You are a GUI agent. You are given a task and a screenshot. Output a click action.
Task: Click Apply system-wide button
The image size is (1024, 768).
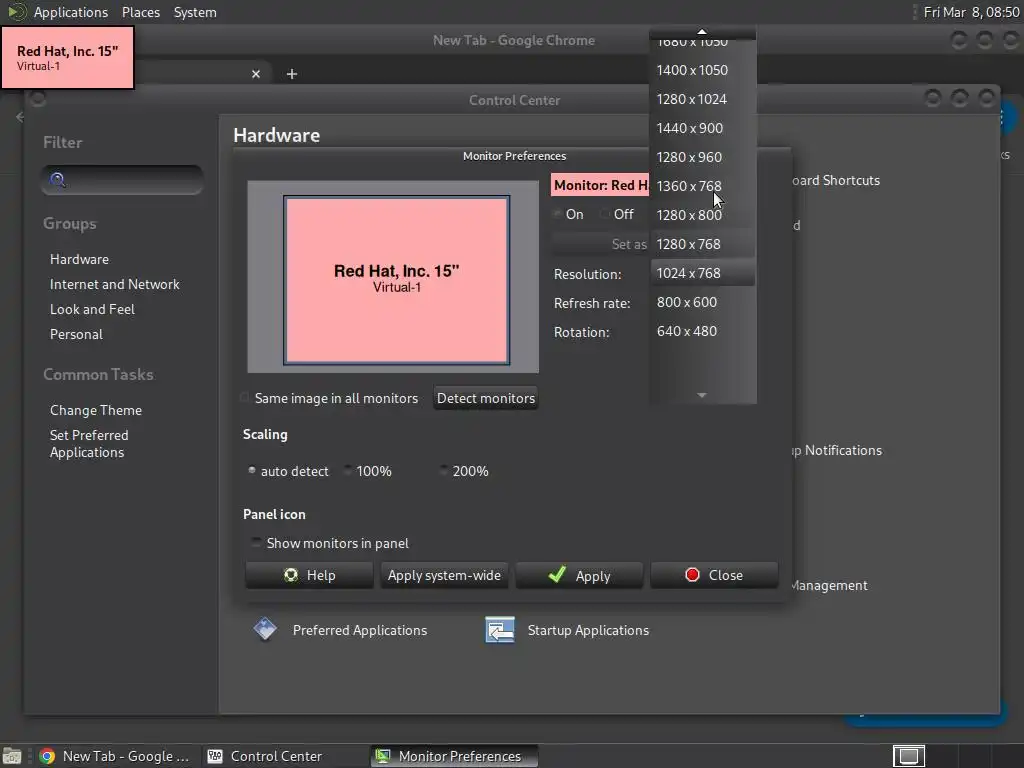[444, 575]
